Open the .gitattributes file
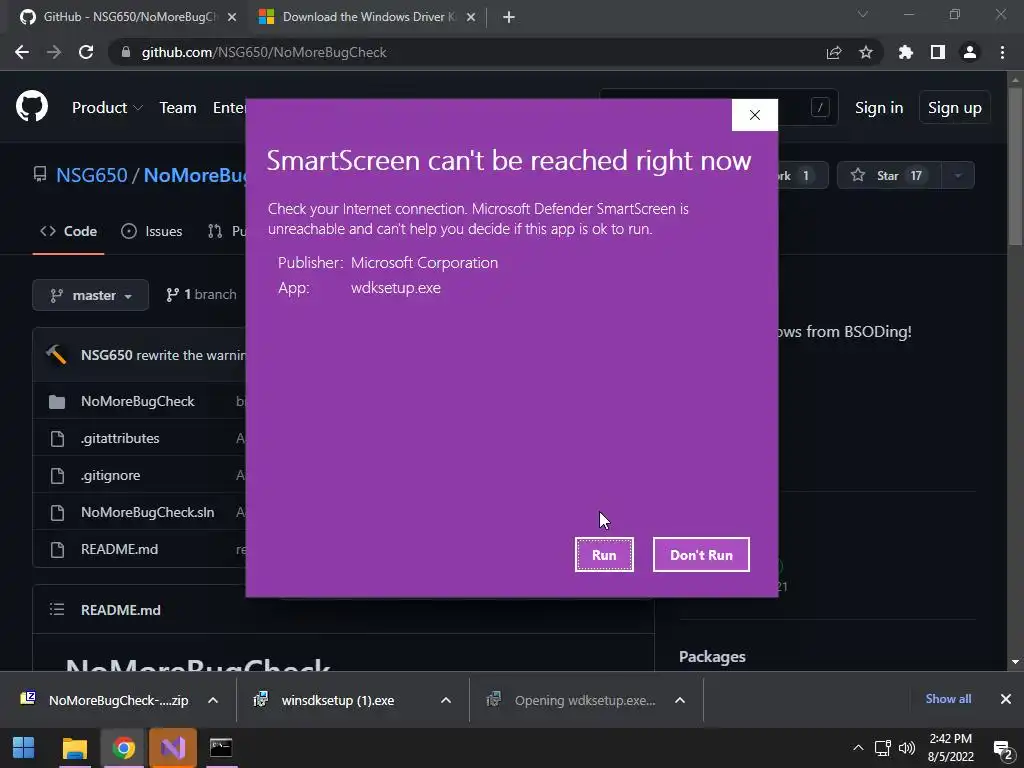This screenshot has height=768, width=1024. [120, 438]
